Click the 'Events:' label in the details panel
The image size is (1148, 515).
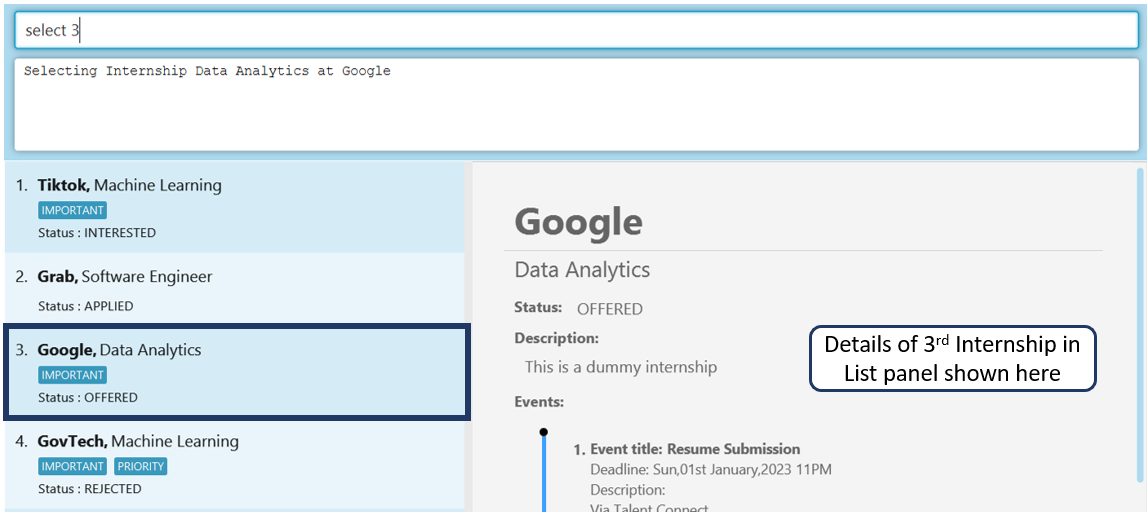pyautogui.click(x=540, y=401)
